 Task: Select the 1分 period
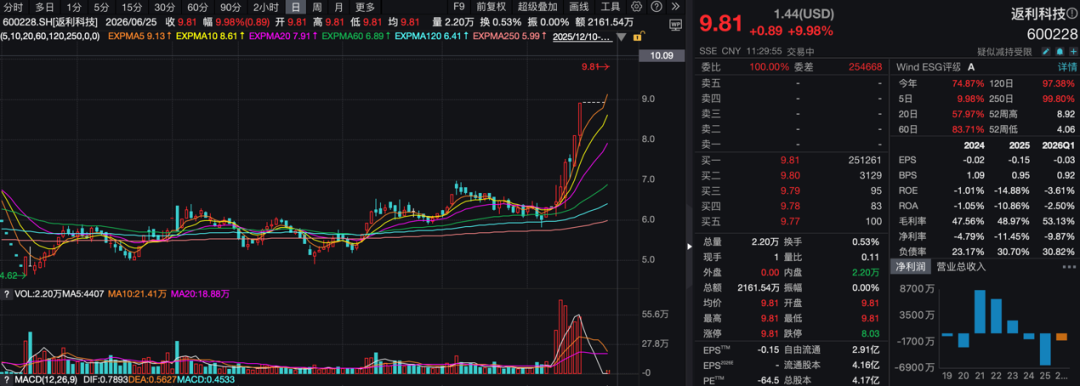(74, 7)
